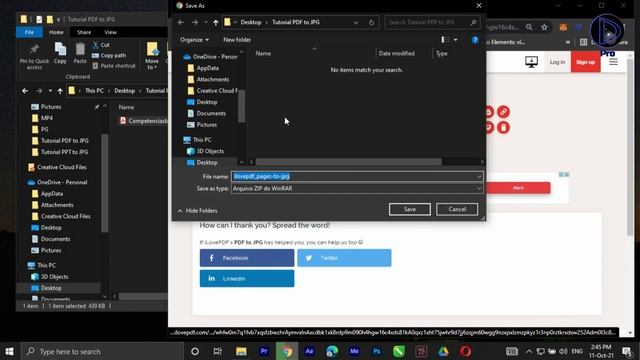Screen dimensions: 640x360
Task: Click taskbar Type here to search box
Action: pyautogui.click(x=102, y=351)
